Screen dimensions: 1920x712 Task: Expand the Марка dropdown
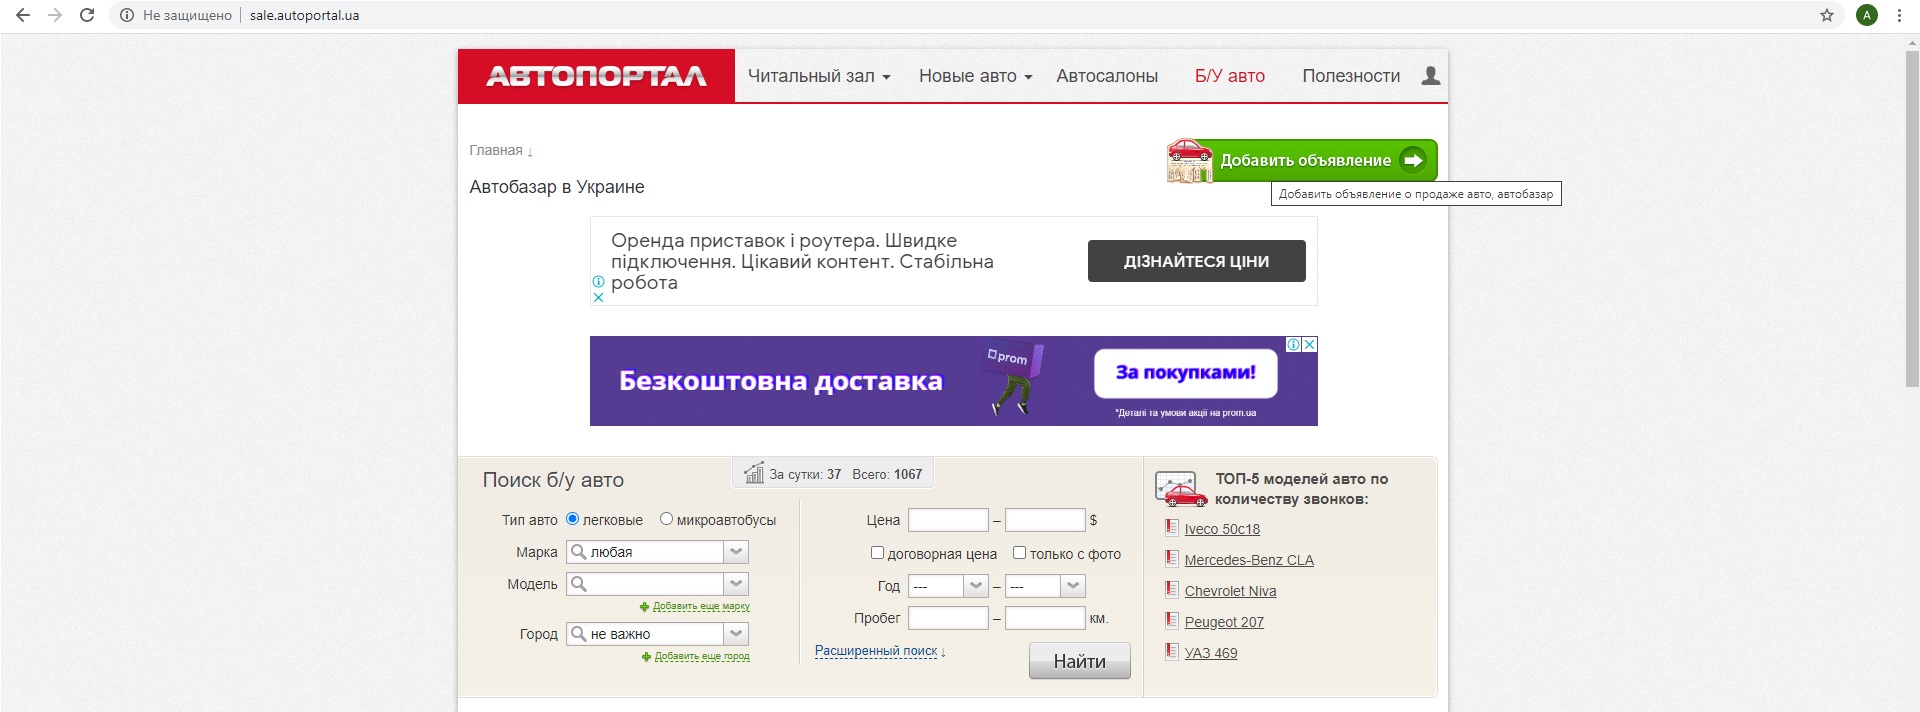tap(736, 552)
